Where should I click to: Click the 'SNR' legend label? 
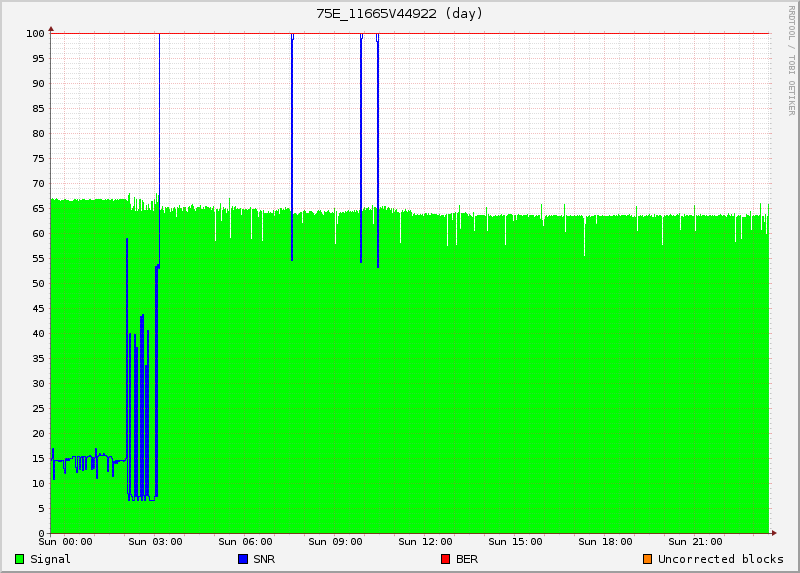click(x=264, y=559)
